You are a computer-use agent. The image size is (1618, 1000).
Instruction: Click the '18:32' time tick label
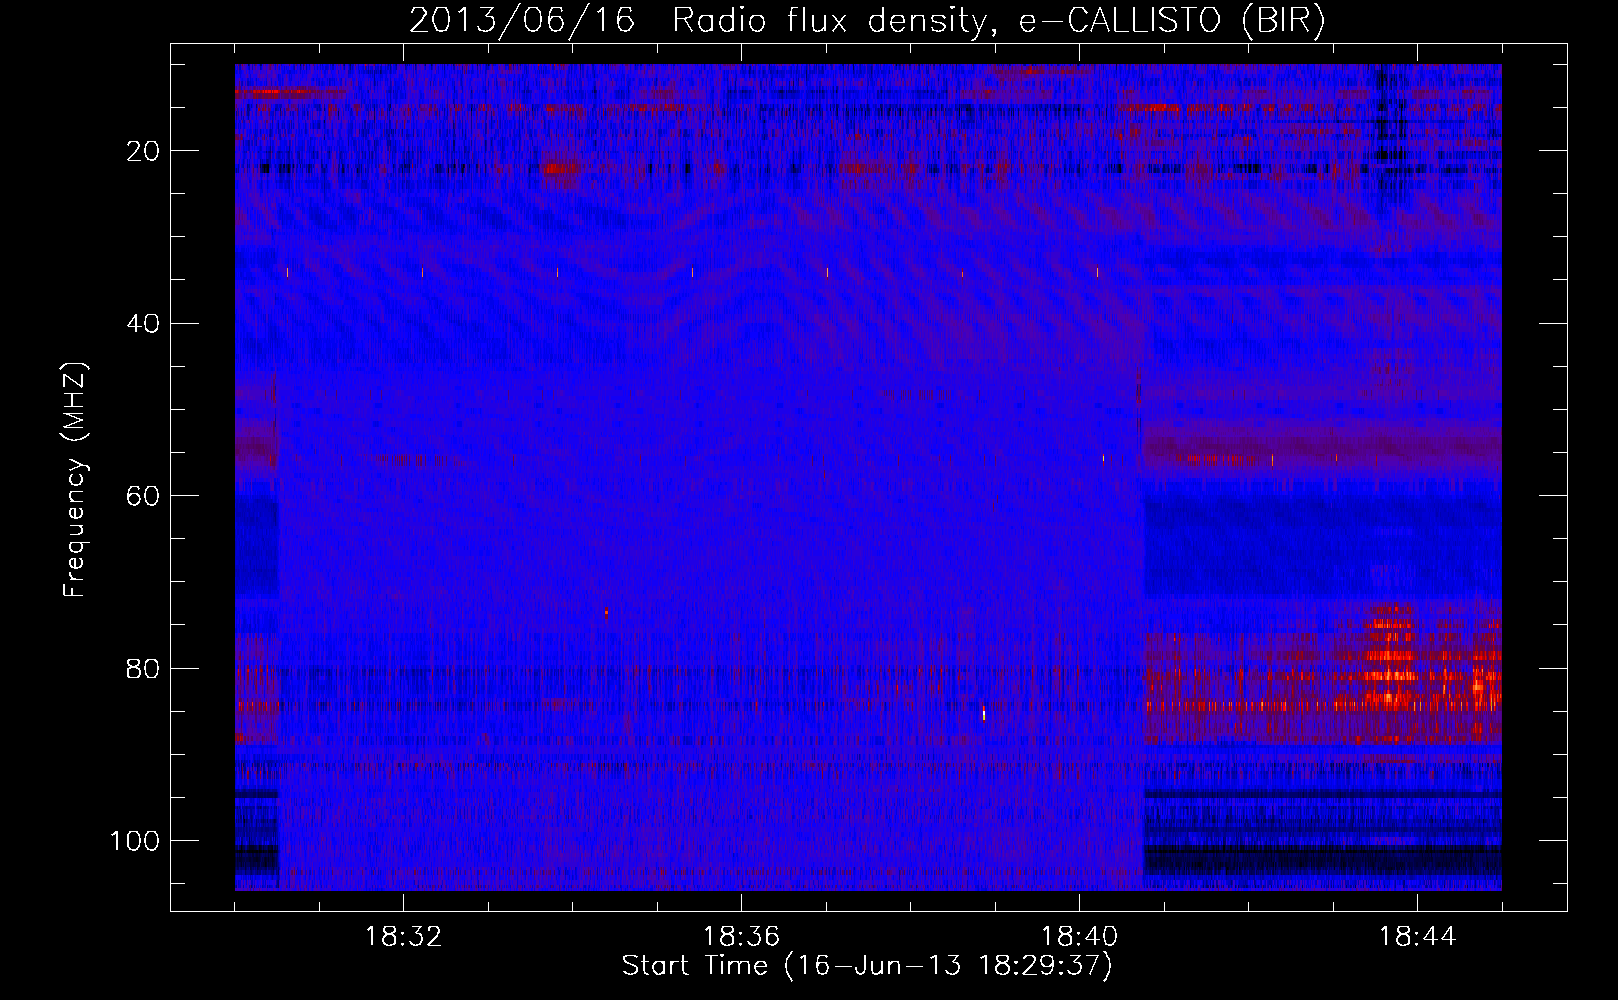(x=403, y=937)
